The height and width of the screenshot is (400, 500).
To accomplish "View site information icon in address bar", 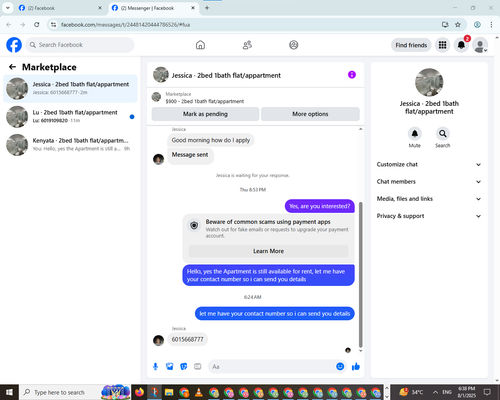I will 53,25.
